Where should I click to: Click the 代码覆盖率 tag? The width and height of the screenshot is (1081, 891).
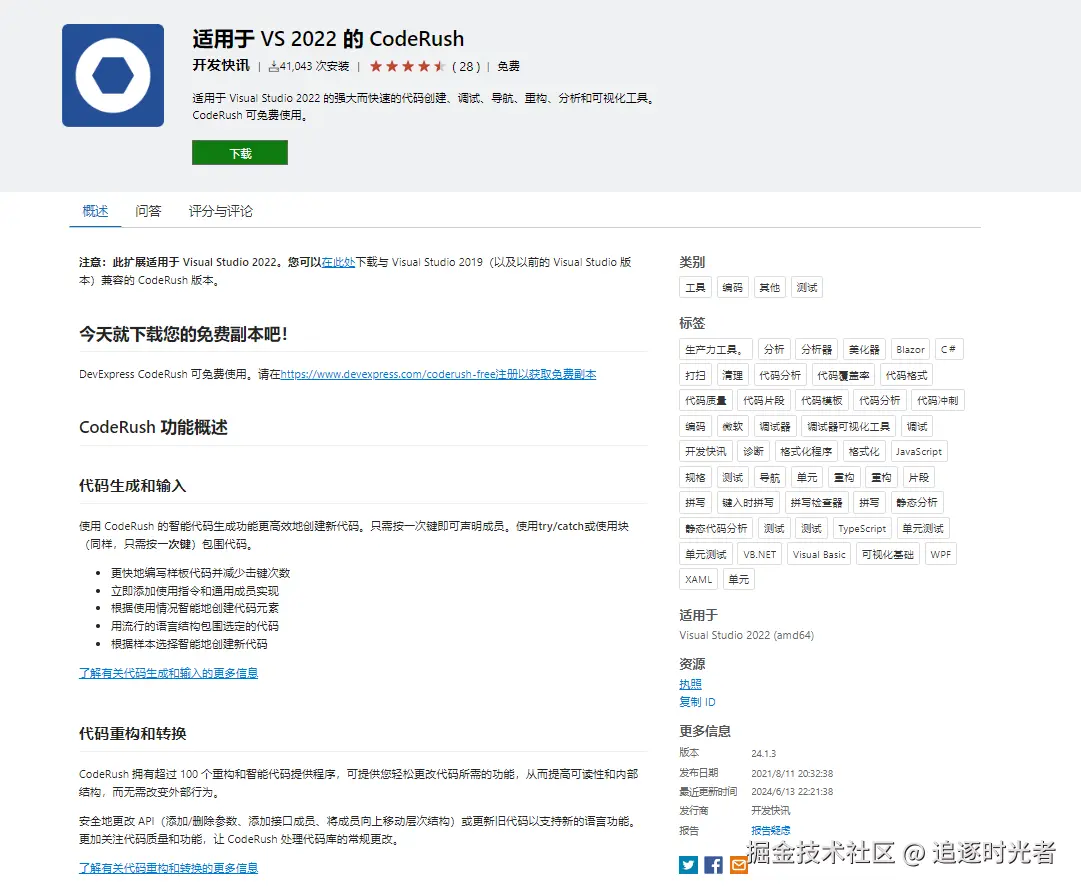click(843, 375)
